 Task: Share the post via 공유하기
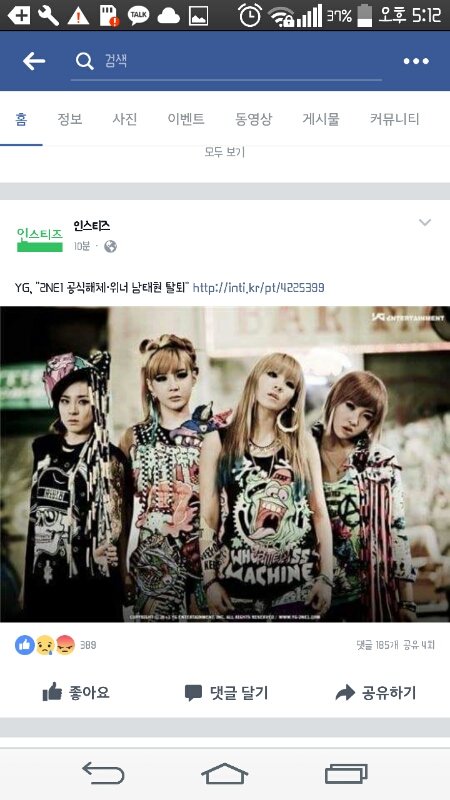pyautogui.click(x=376, y=693)
